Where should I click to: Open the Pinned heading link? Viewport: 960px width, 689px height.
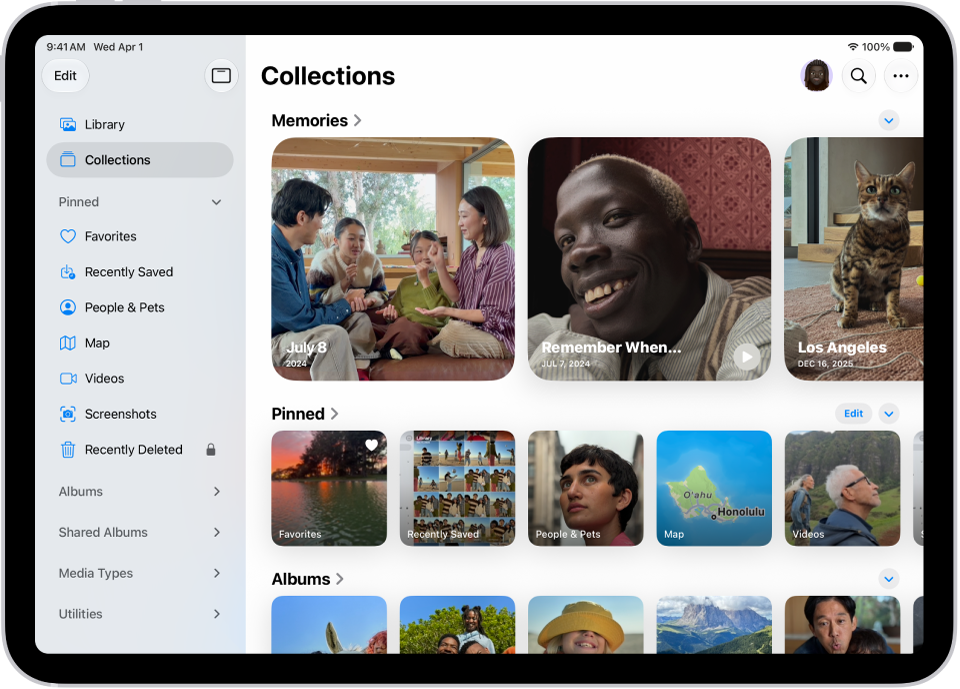coord(305,414)
